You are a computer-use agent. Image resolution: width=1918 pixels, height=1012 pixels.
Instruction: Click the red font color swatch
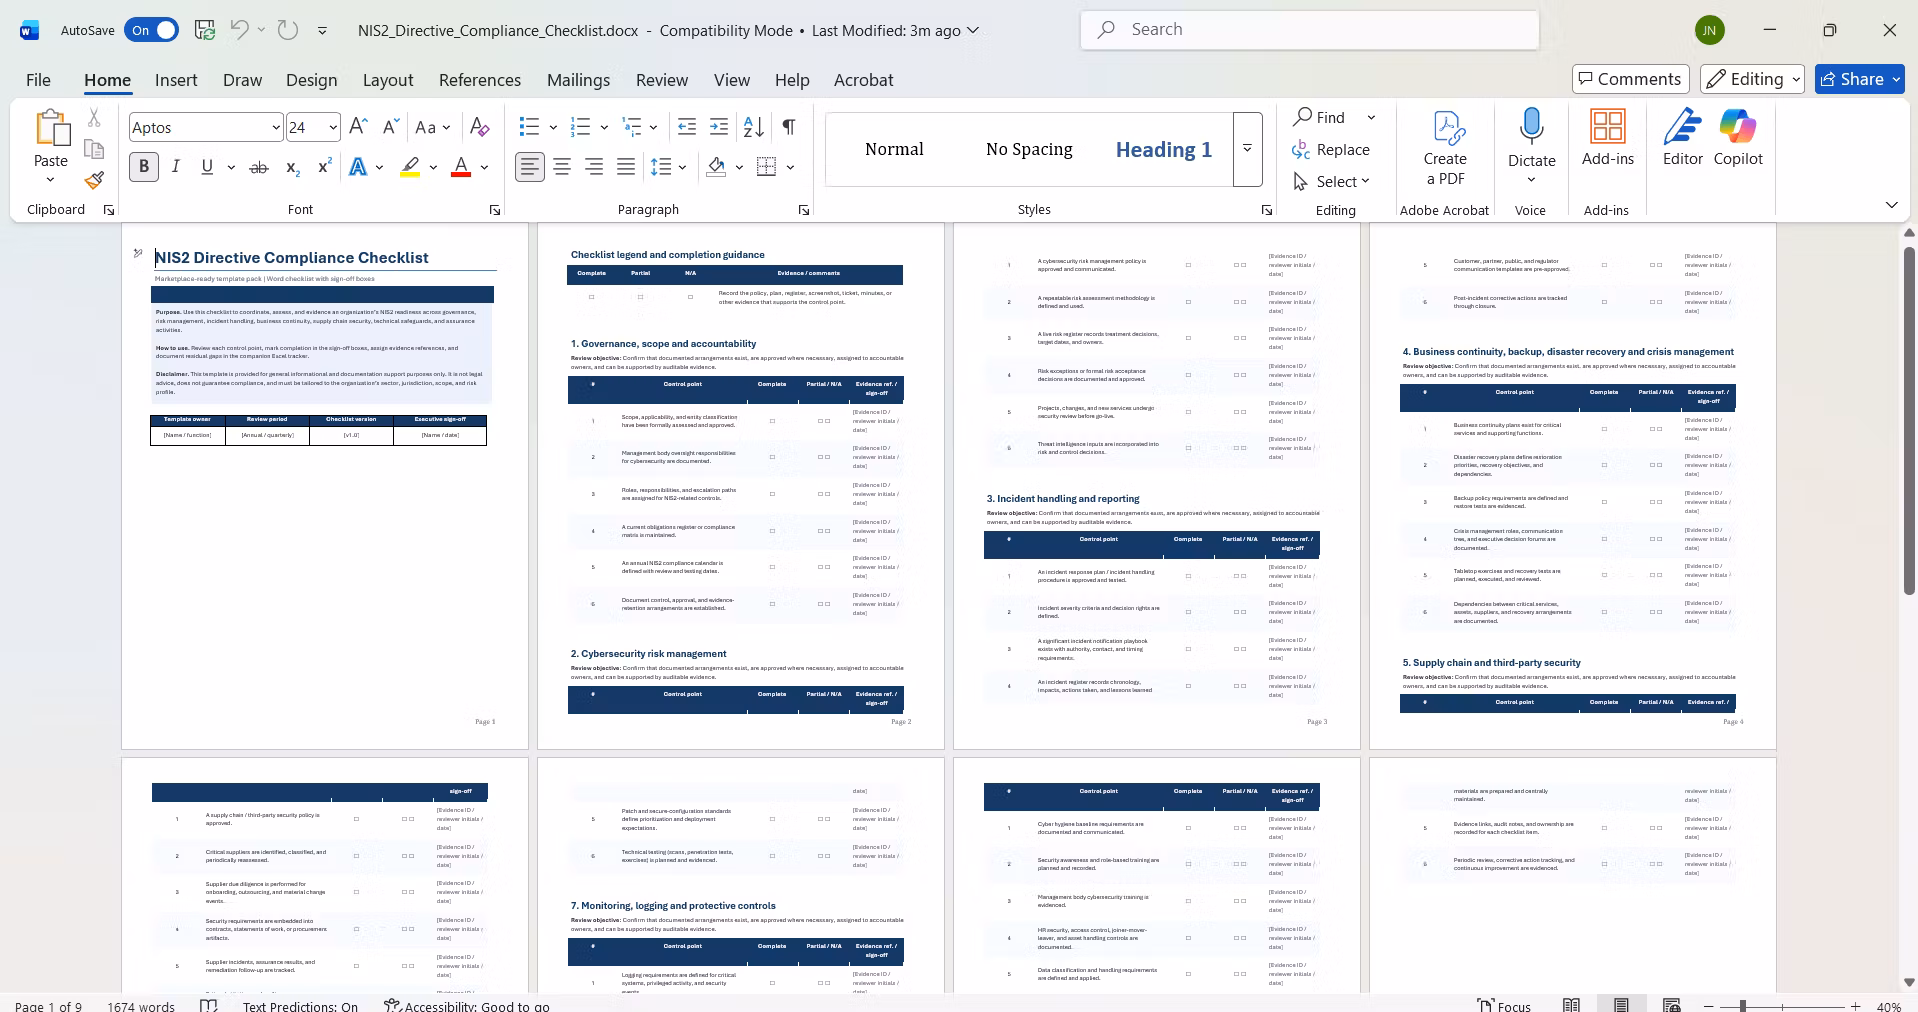(461, 167)
